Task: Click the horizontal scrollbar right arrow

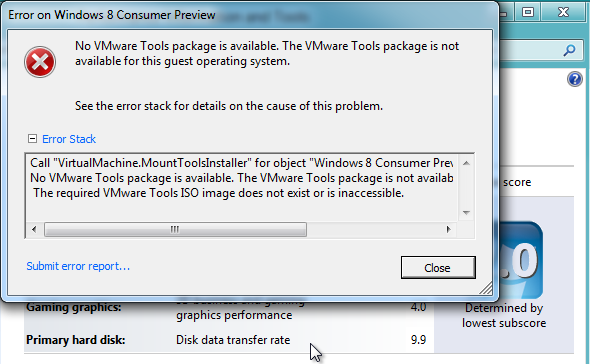Action: pyautogui.click(x=448, y=229)
